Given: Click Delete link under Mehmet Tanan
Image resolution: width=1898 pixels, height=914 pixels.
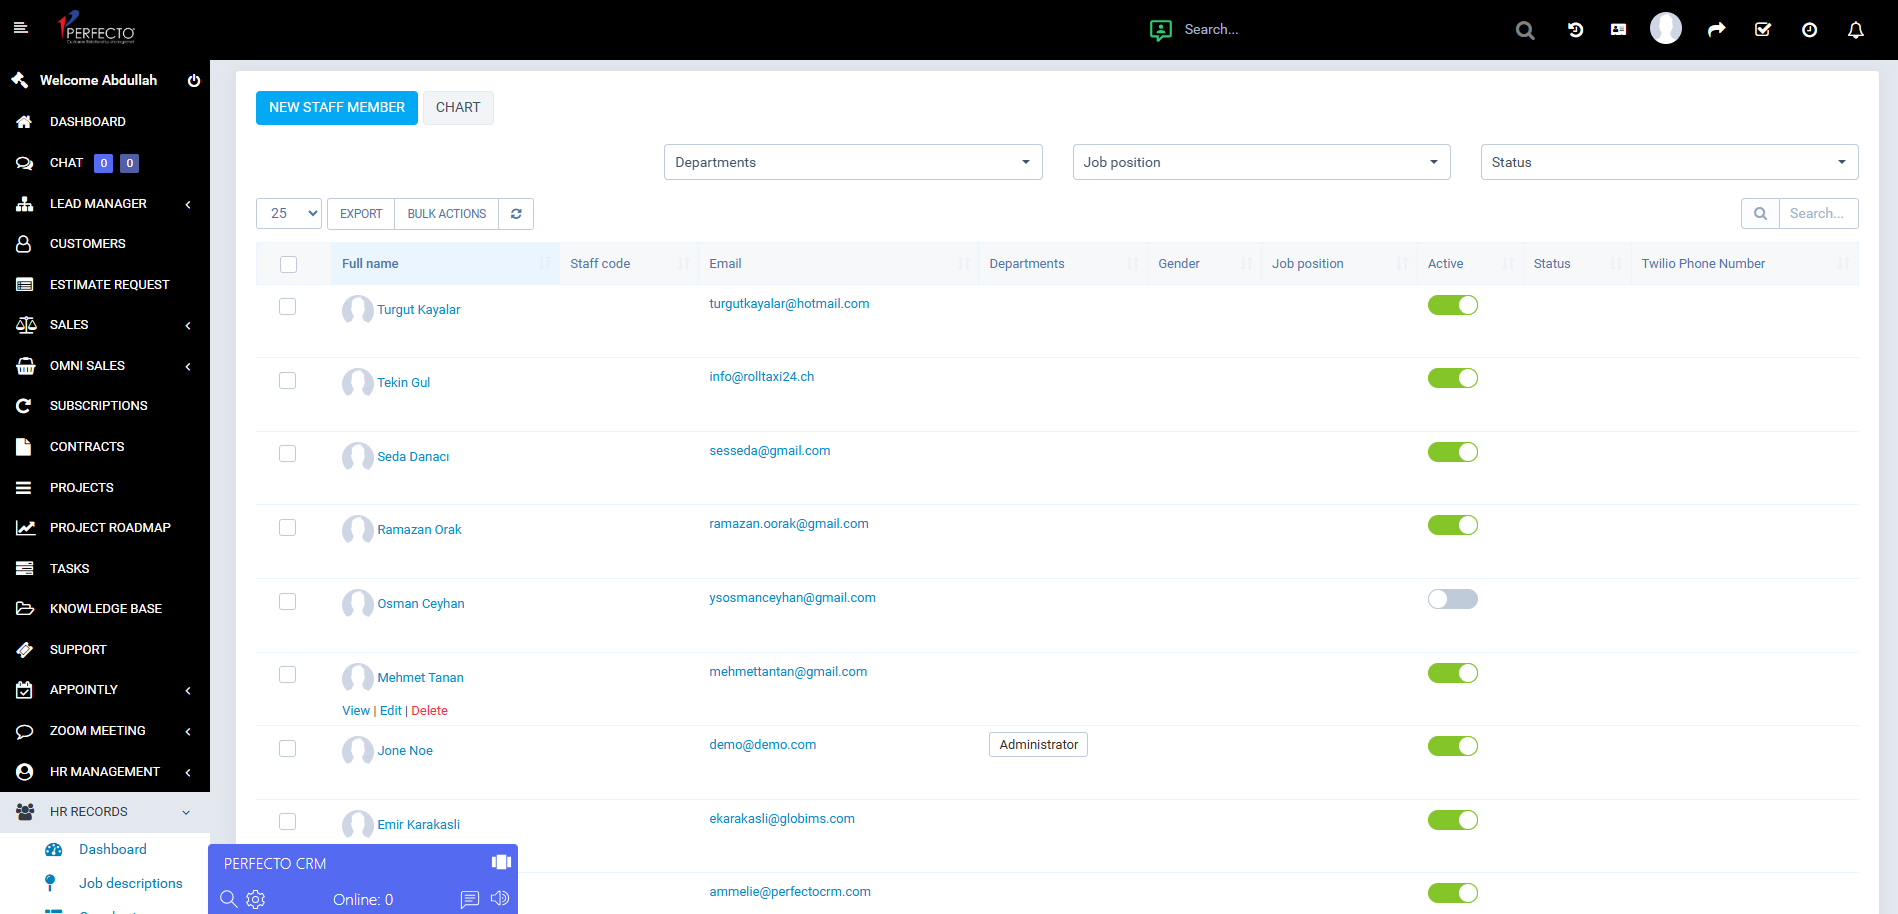Looking at the screenshot, I should pos(429,711).
